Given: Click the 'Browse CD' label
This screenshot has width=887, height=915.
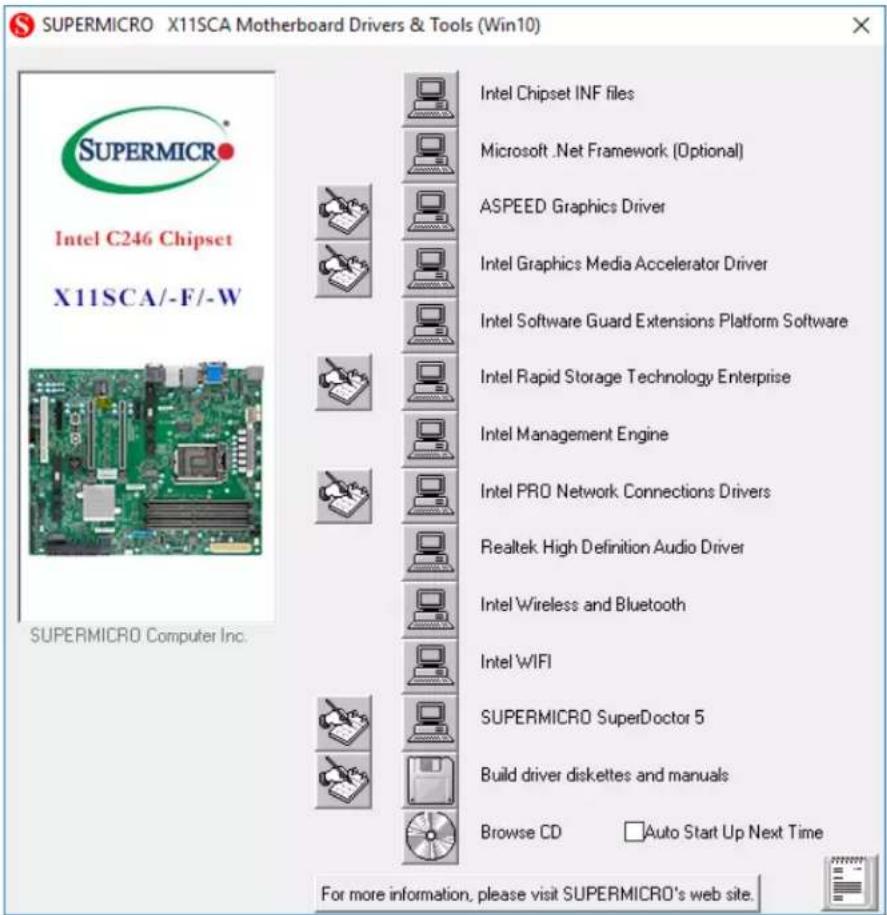Looking at the screenshot, I should 521,832.
